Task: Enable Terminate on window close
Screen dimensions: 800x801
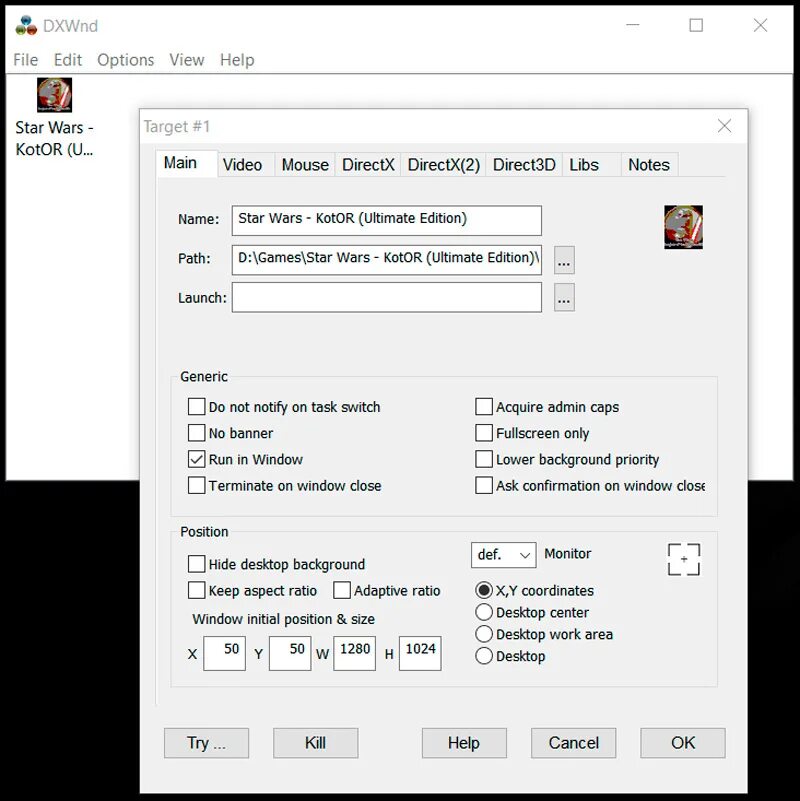Action: 196,485
